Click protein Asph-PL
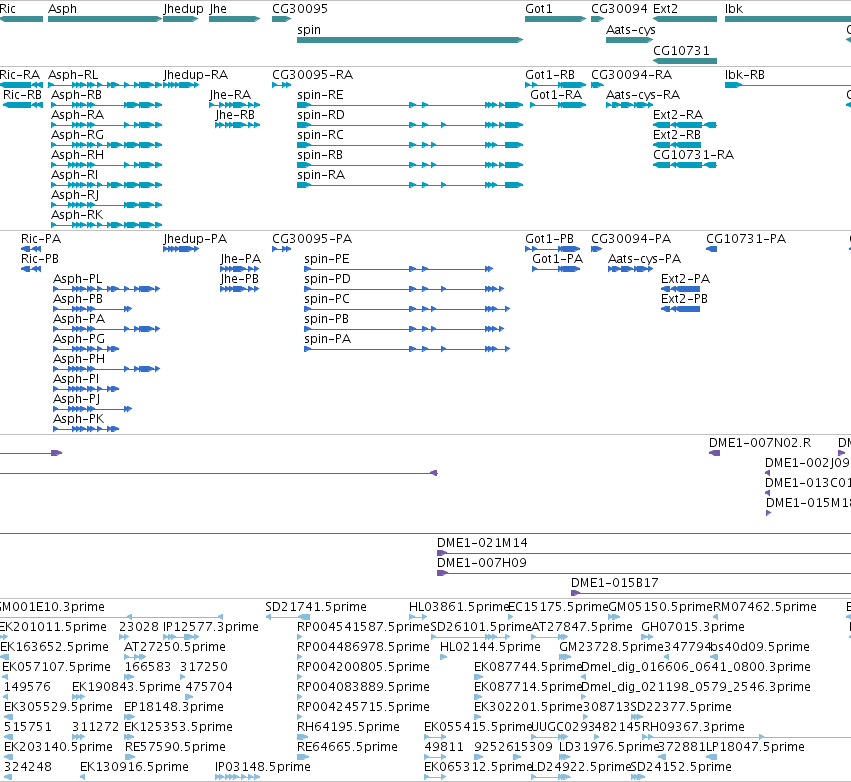This screenshot has height=782, width=851. point(106,289)
